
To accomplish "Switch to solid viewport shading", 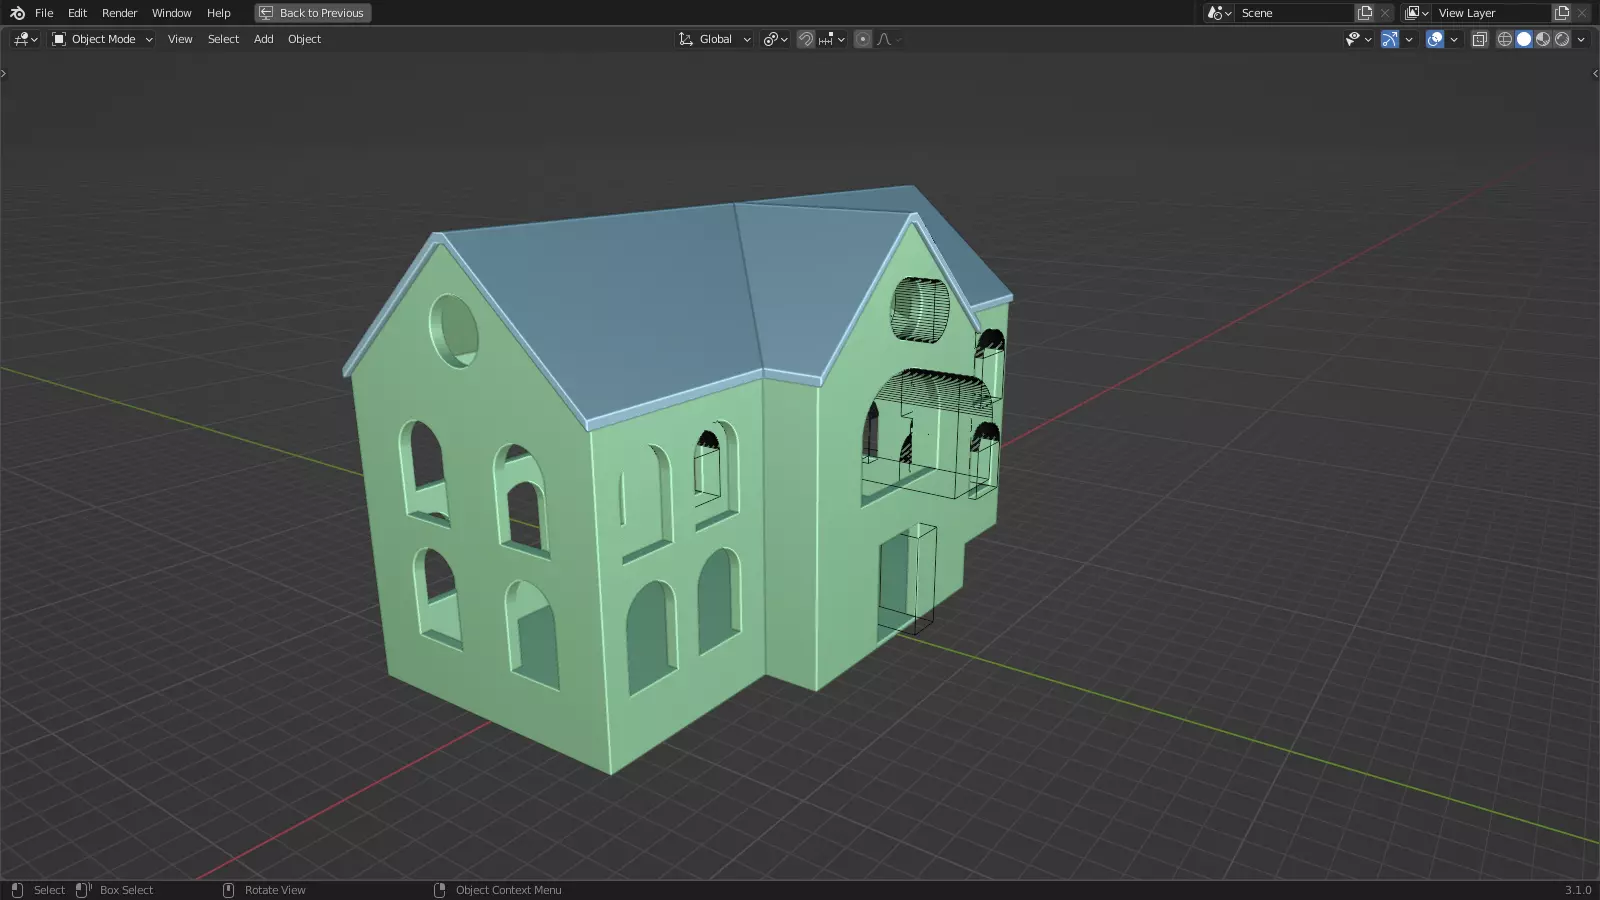I will 1524,39.
